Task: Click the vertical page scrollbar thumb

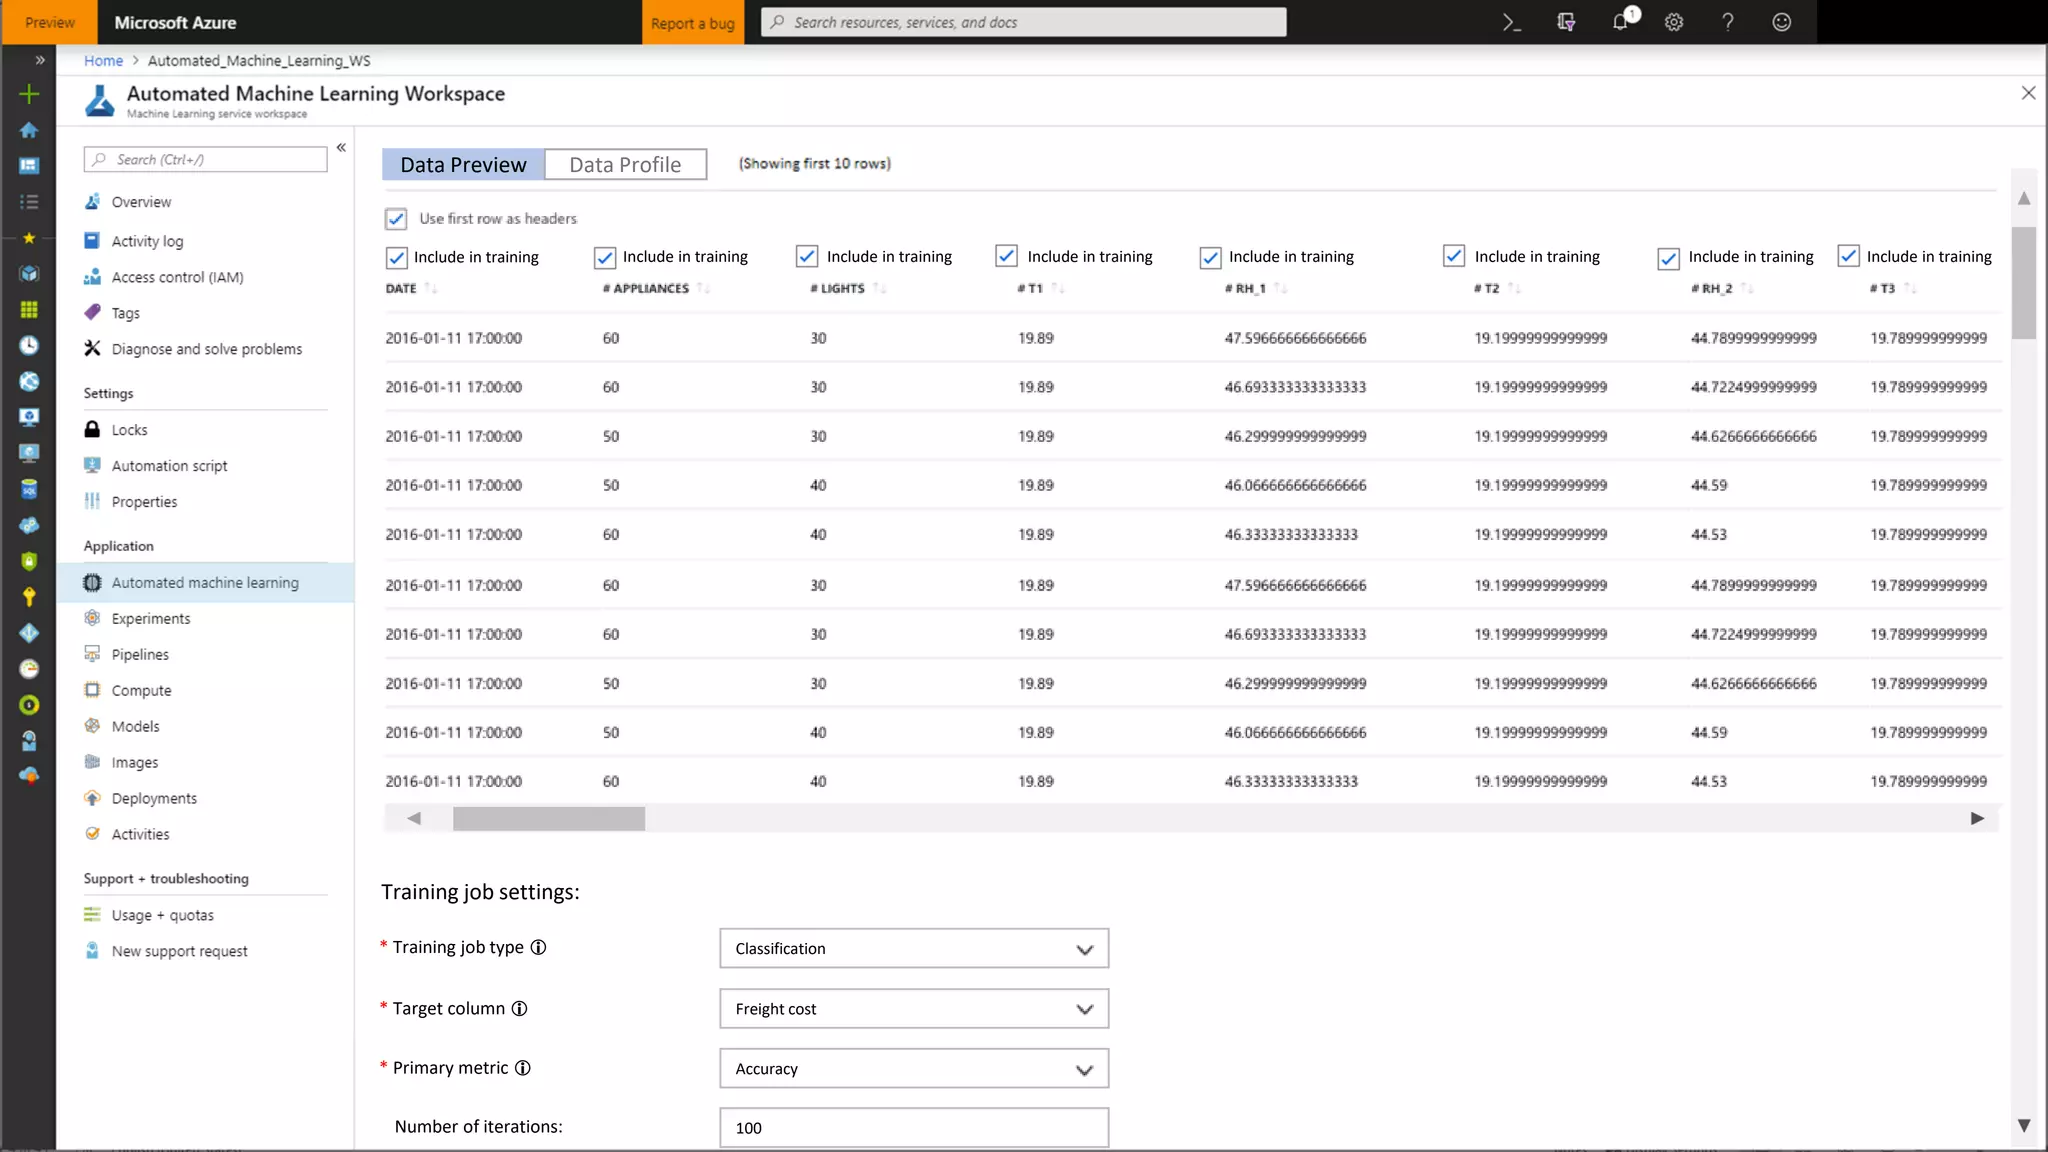Action: click(x=2024, y=283)
